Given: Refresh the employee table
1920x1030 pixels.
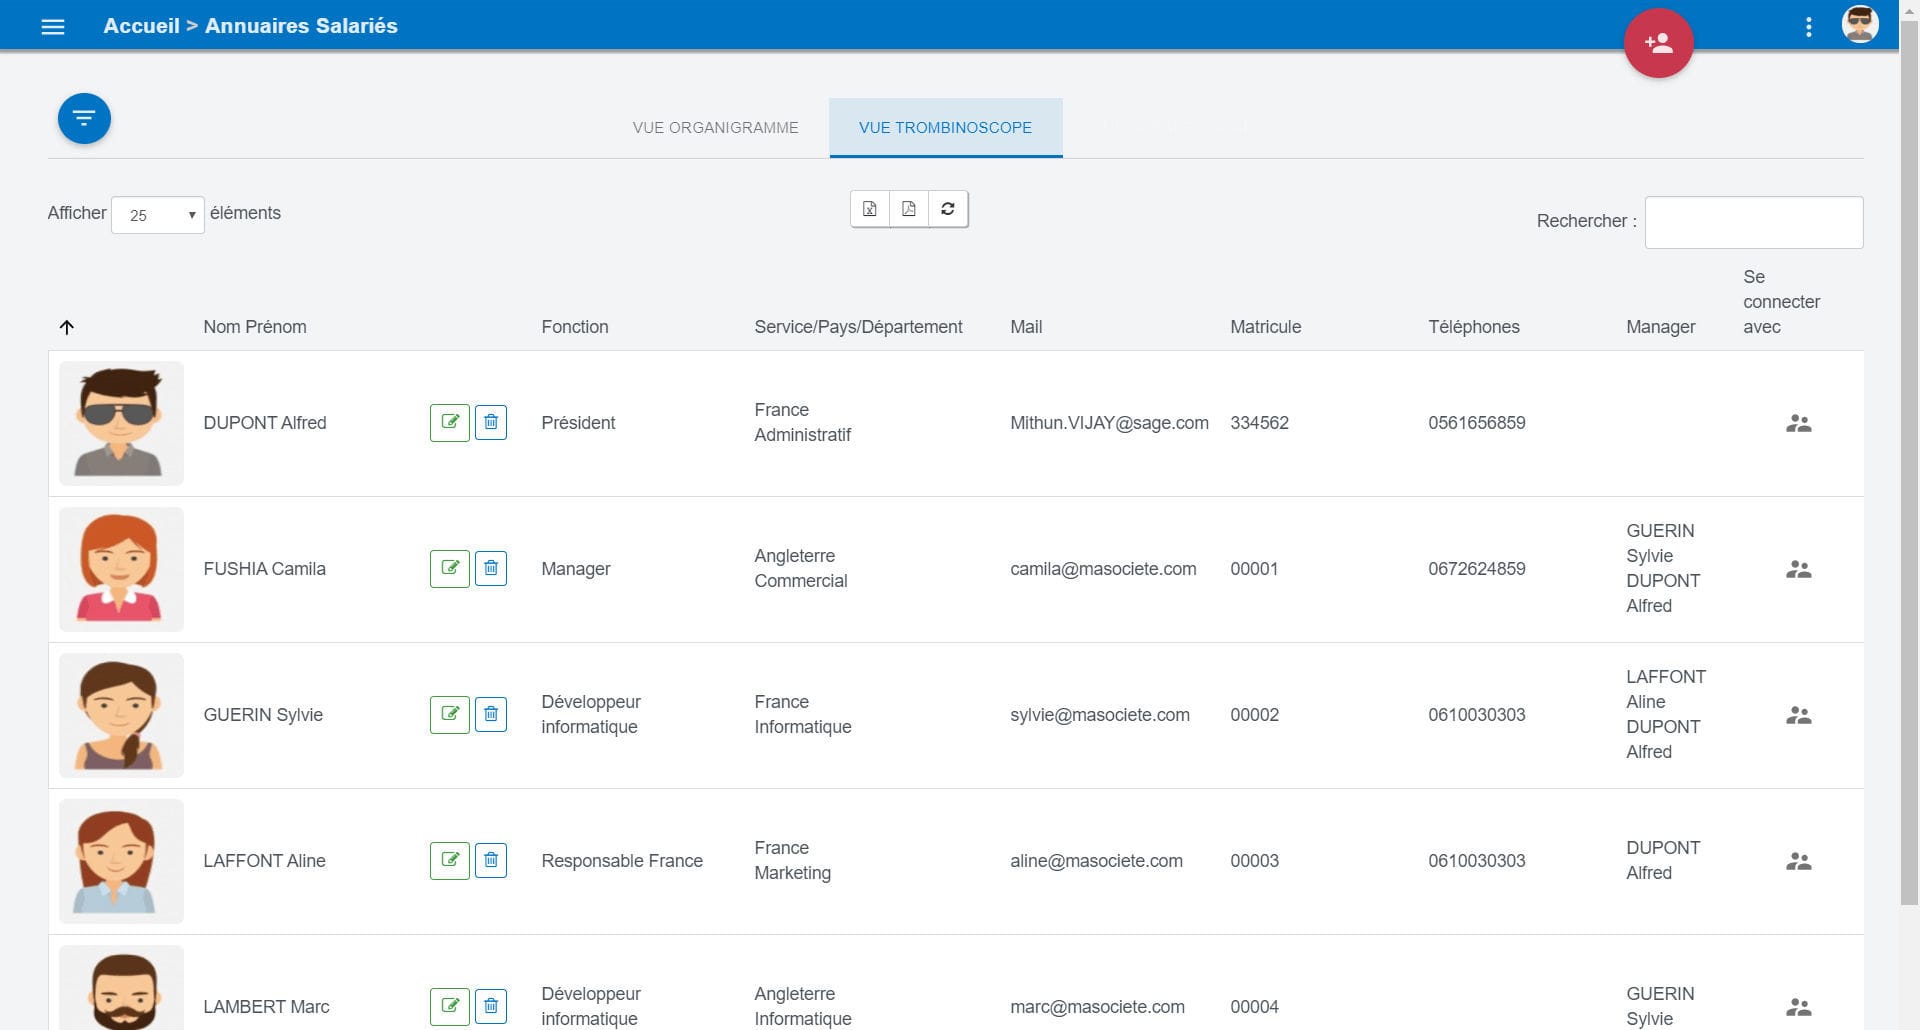Looking at the screenshot, I should click(947, 209).
